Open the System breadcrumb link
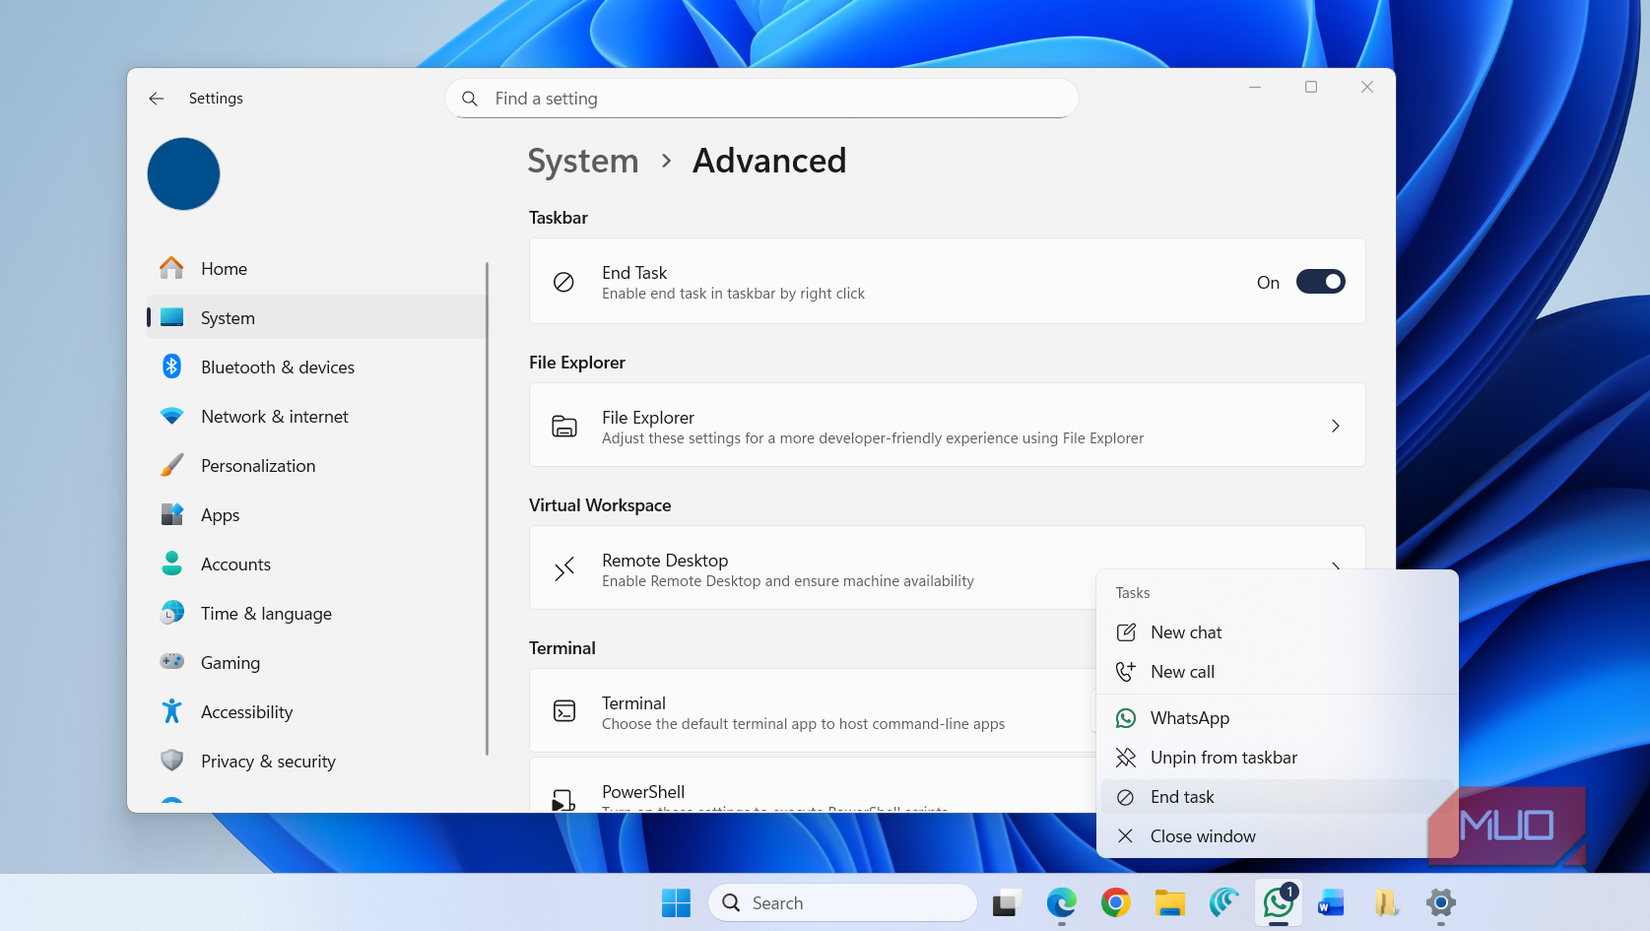Image resolution: width=1650 pixels, height=931 pixels. click(x=583, y=160)
